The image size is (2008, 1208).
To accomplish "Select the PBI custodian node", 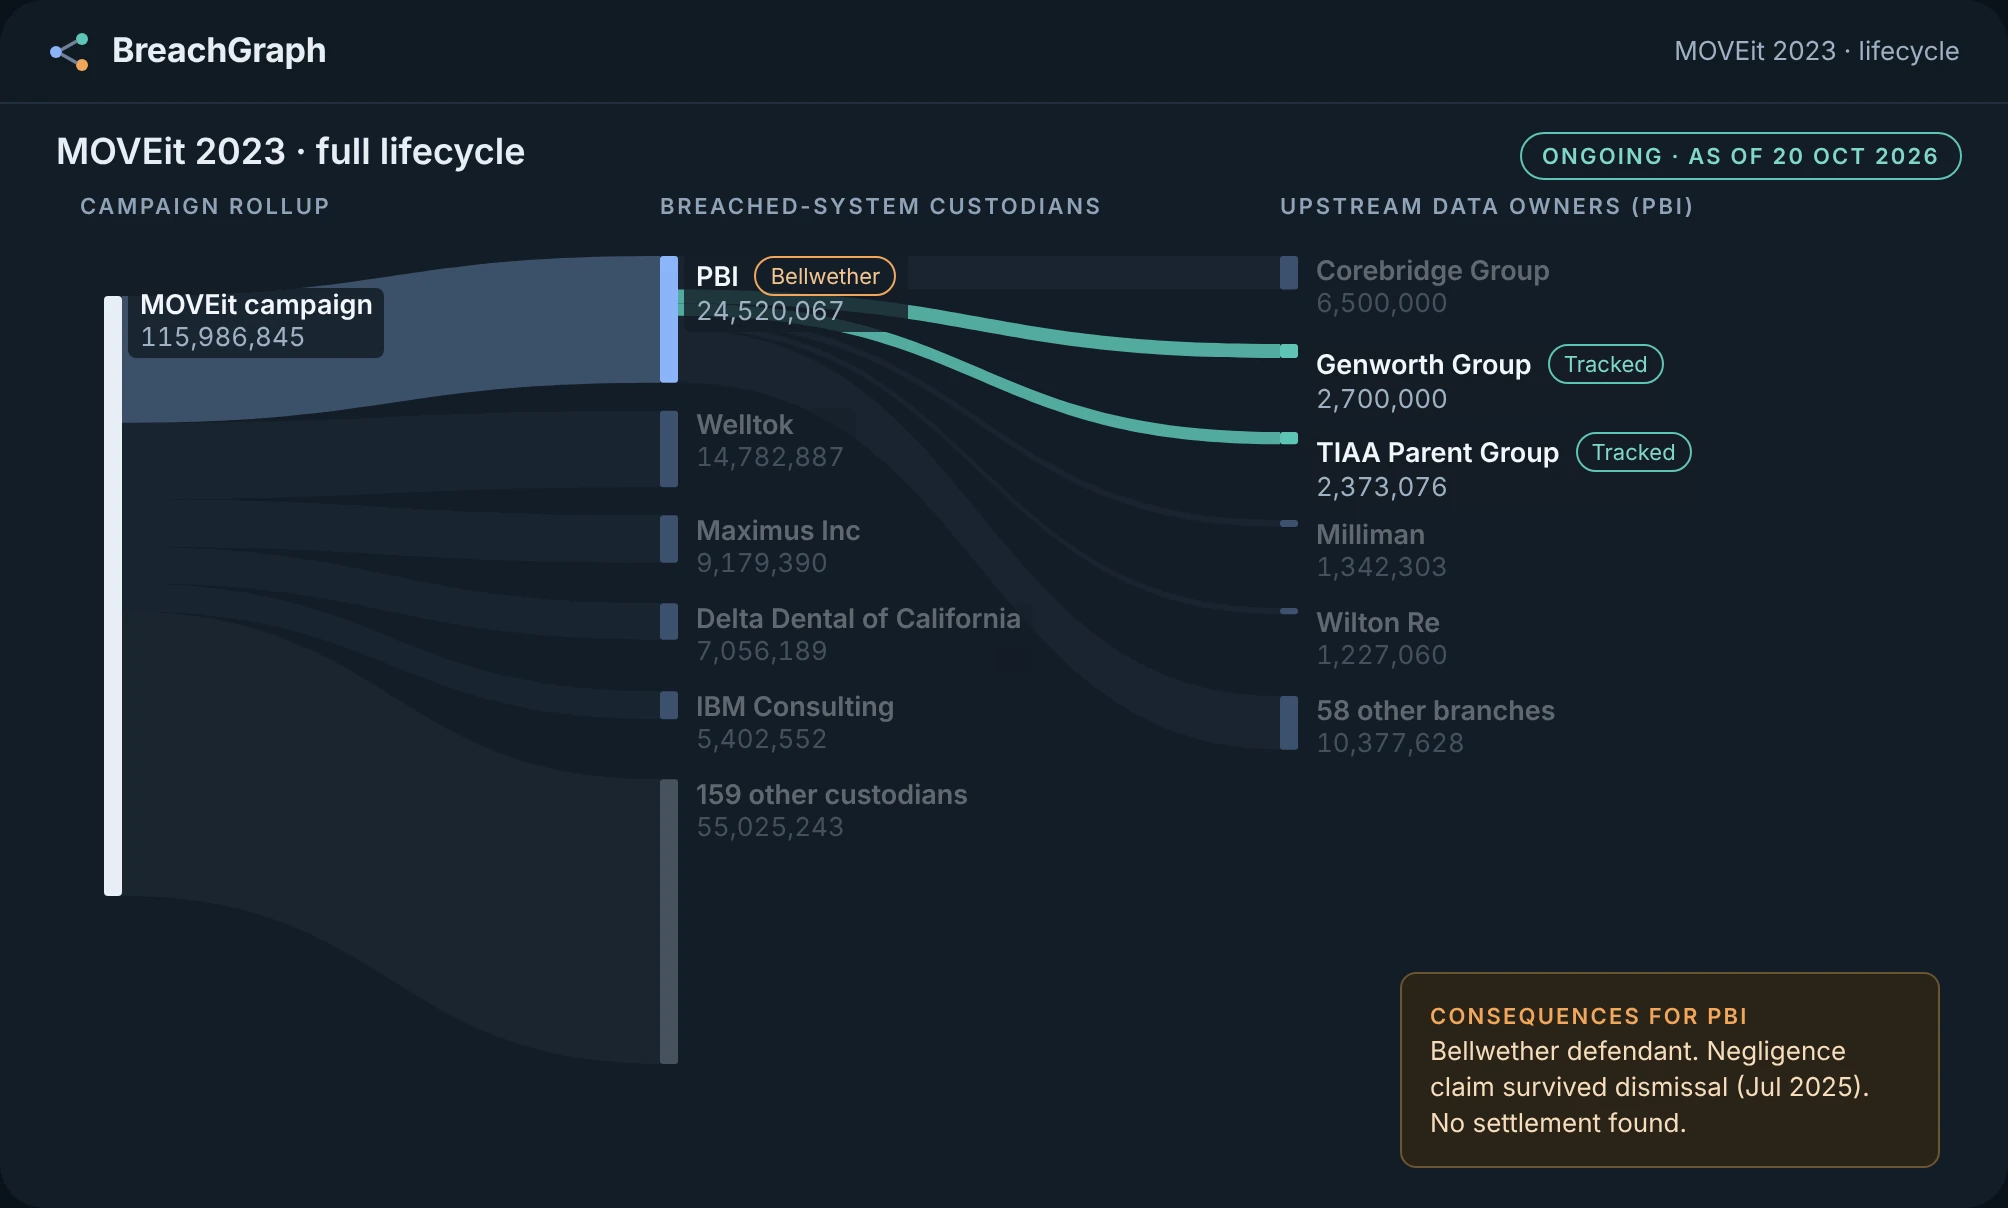I will pos(669,319).
